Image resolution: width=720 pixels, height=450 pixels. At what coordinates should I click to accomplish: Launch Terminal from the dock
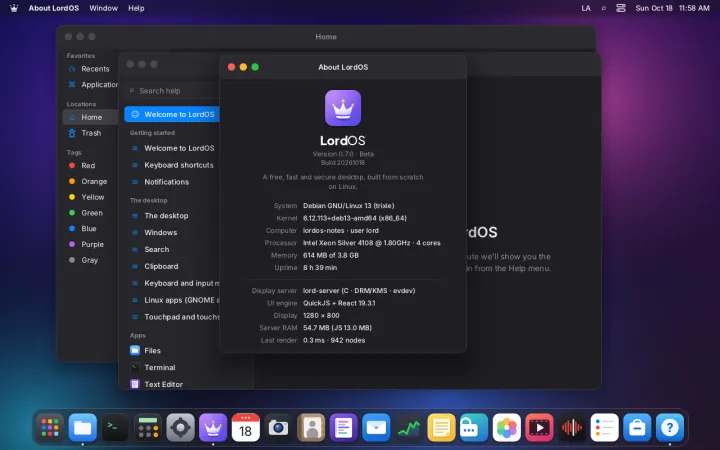tap(115, 428)
